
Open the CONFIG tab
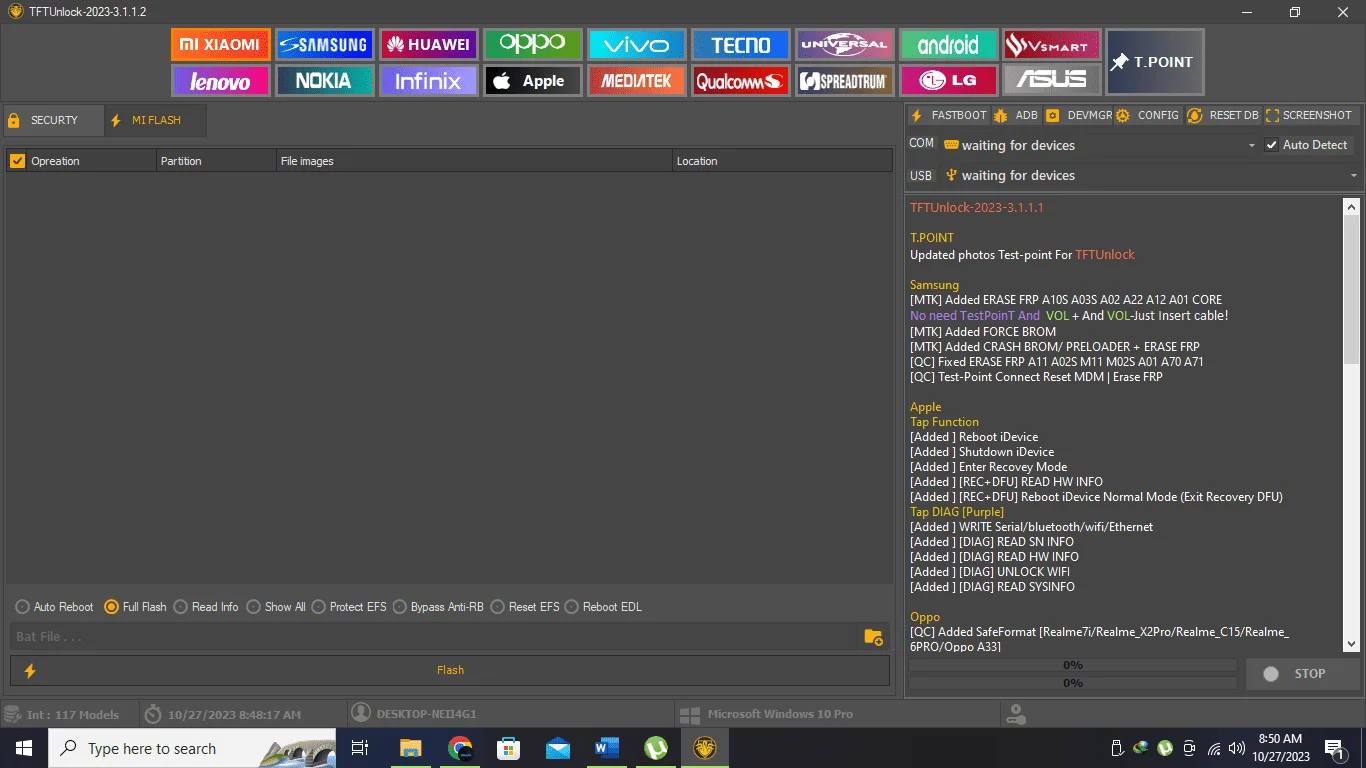(x=1149, y=116)
